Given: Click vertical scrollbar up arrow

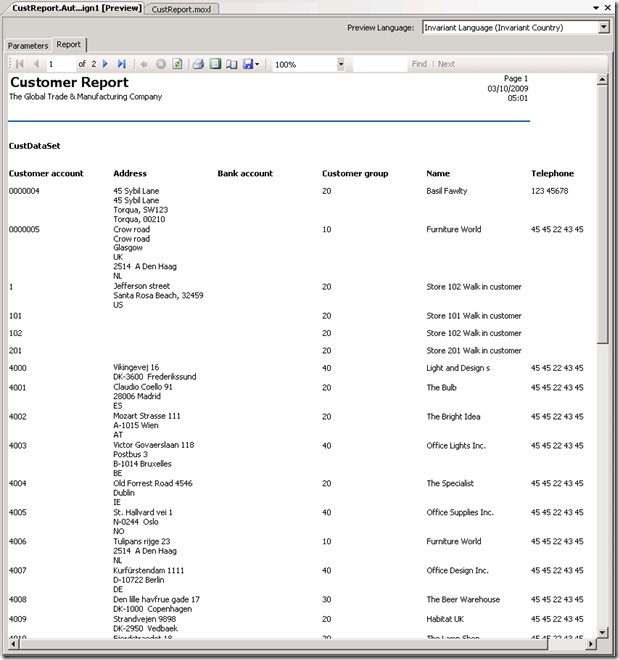Looking at the screenshot, I should [602, 80].
